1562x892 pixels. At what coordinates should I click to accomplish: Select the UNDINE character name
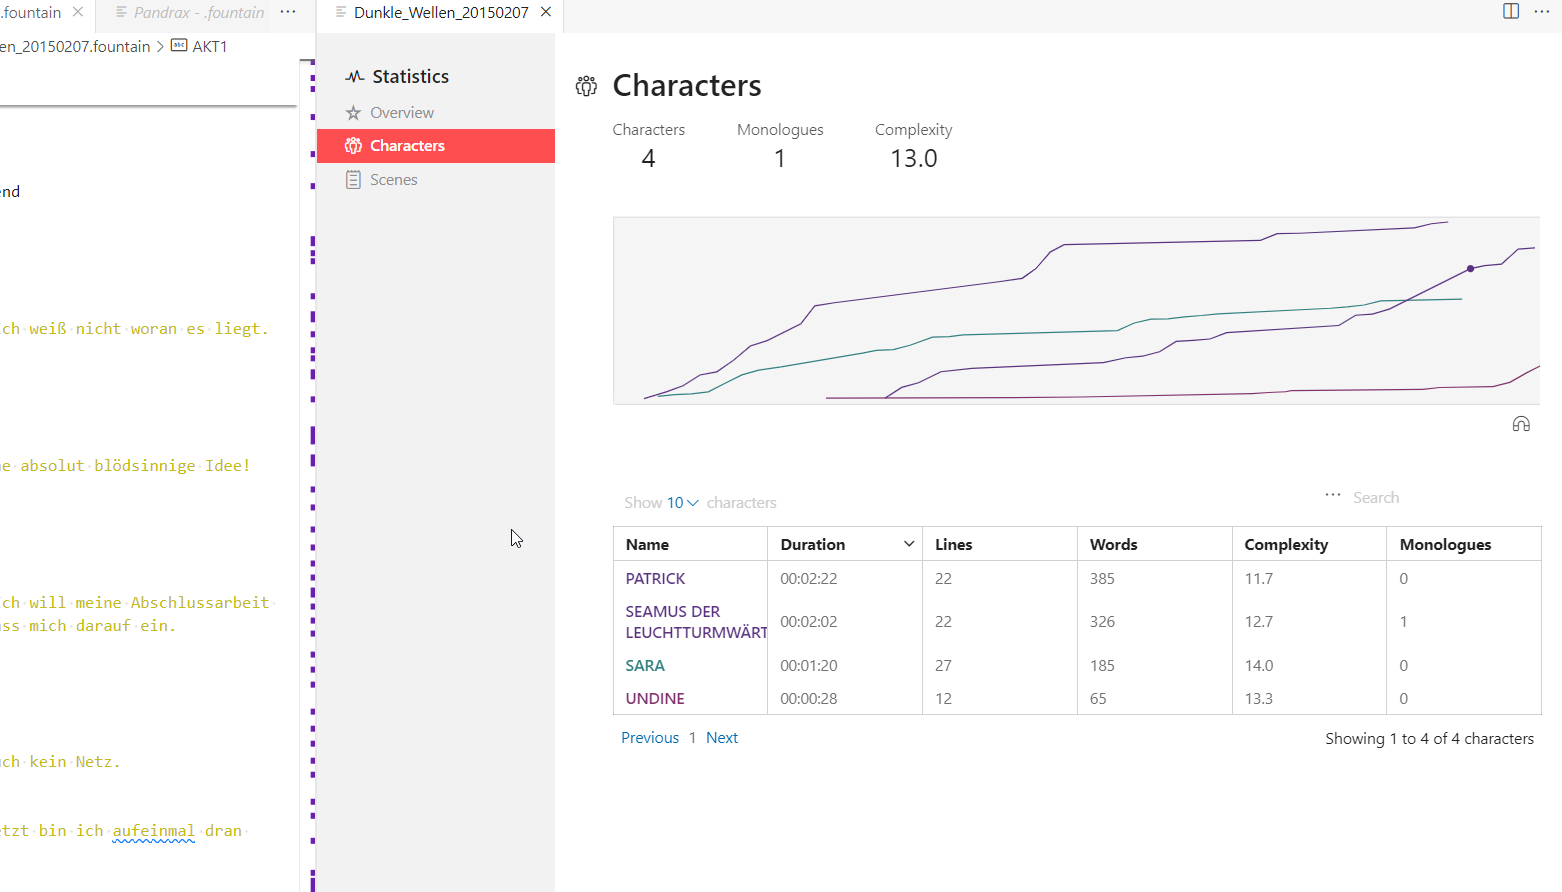[655, 699]
